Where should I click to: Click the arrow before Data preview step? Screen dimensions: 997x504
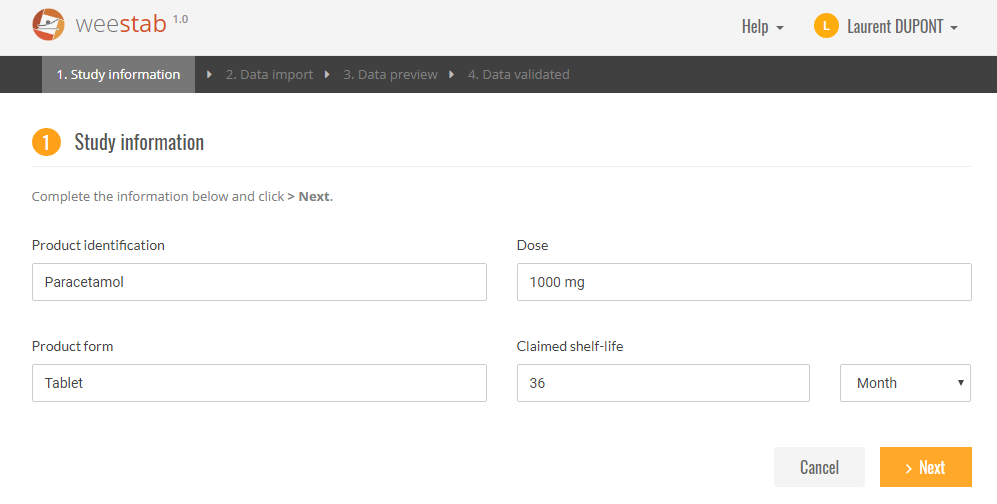[x=327, y=74]
